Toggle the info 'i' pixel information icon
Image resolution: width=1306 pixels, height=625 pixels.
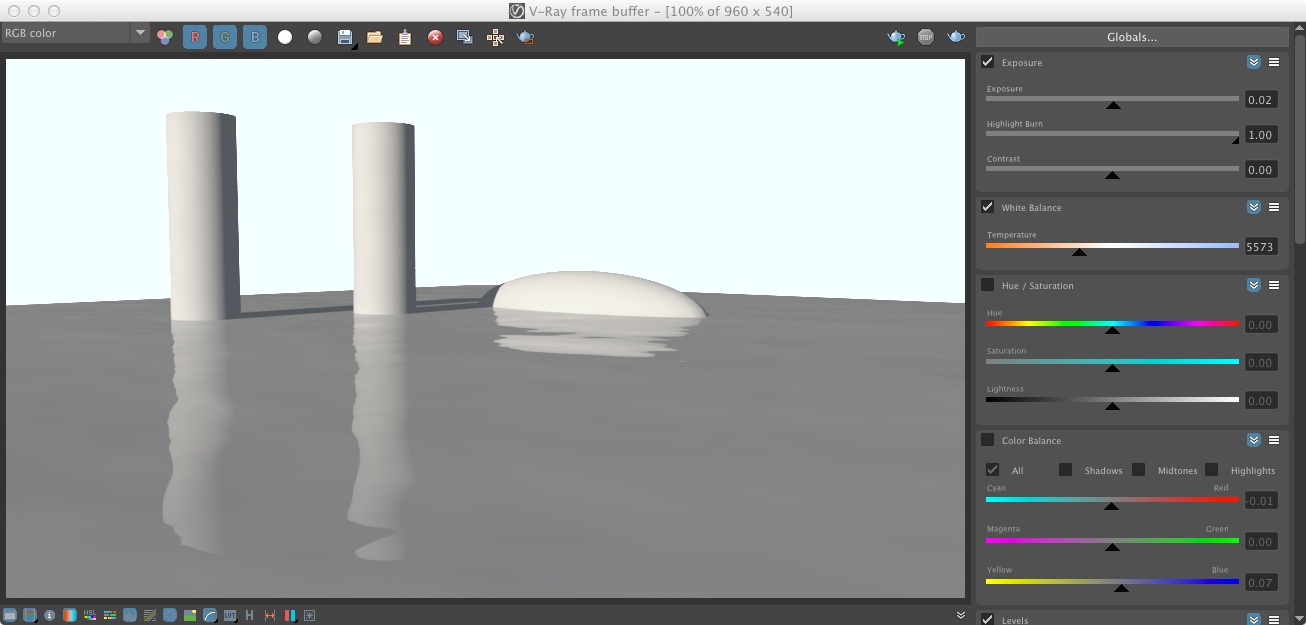pyautogui.click(x=50, y=615)
